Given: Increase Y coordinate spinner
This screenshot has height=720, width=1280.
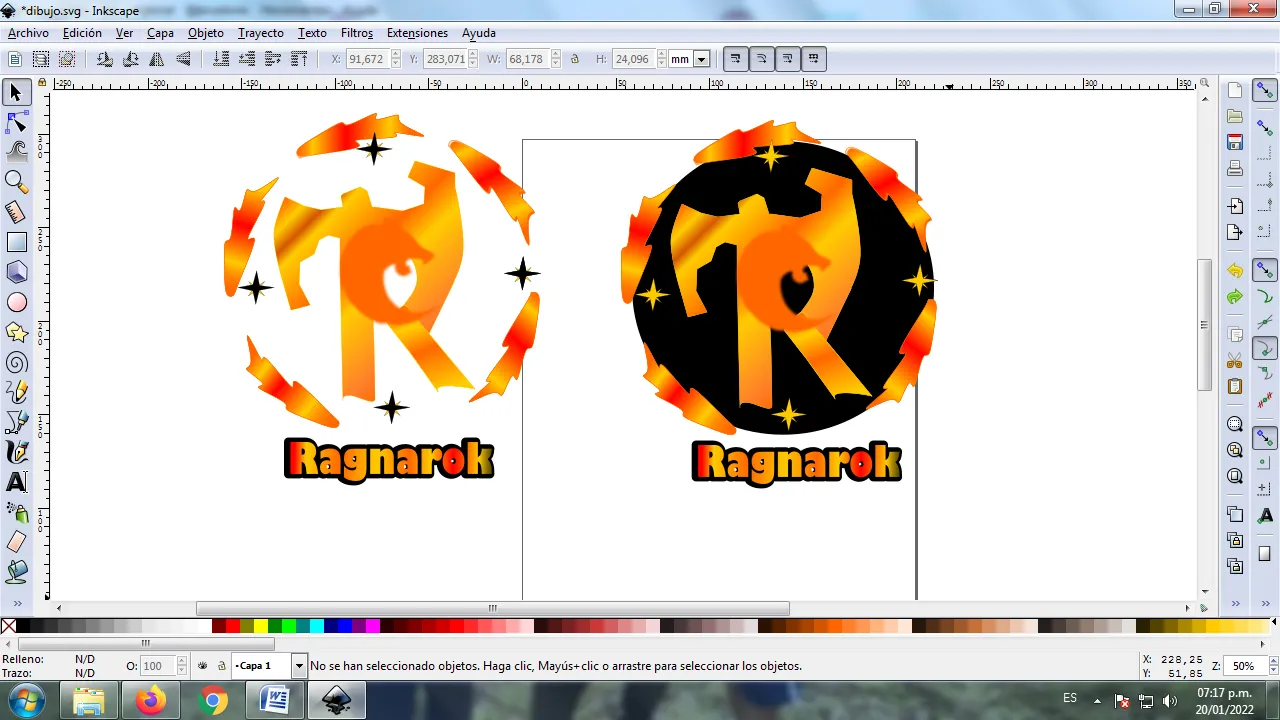Looking at the screenshot, I should pyautogui.click(x=474, y=55).
